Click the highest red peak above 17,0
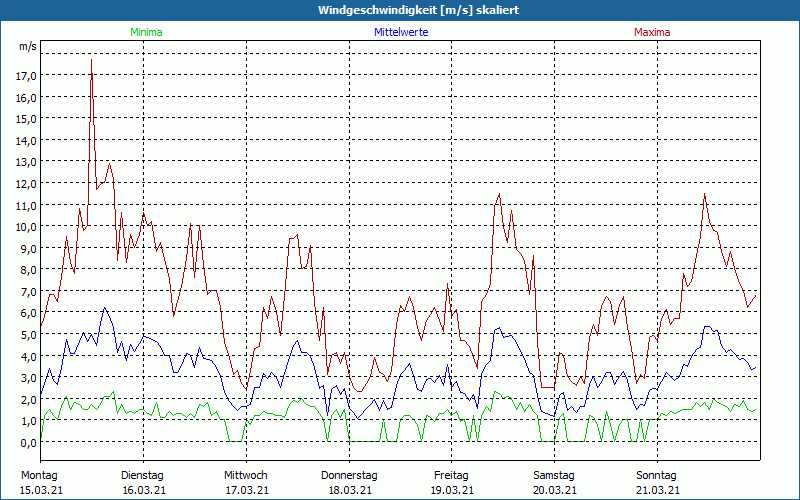Image resolution: width=800 pixels, height=500 pixels. pyautogui.click(x=91, y=60)
